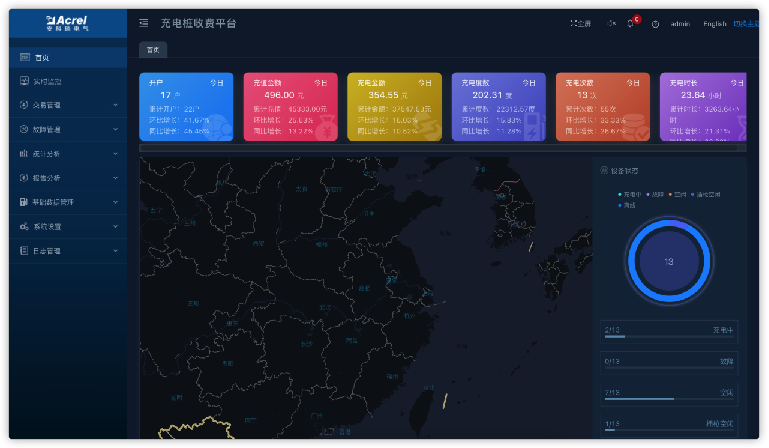
Task: Select 首页 in the sidebar
Action: [68, 58]
